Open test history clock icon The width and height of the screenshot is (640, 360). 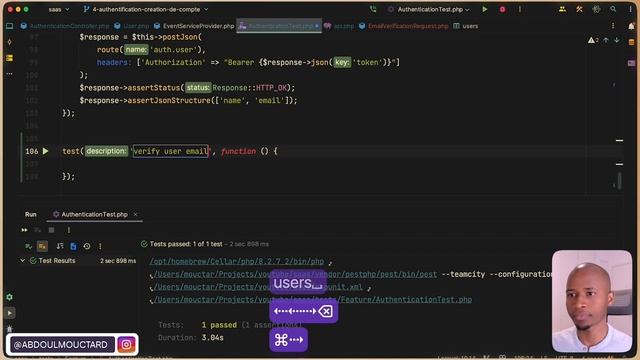[x=87, y=246]
